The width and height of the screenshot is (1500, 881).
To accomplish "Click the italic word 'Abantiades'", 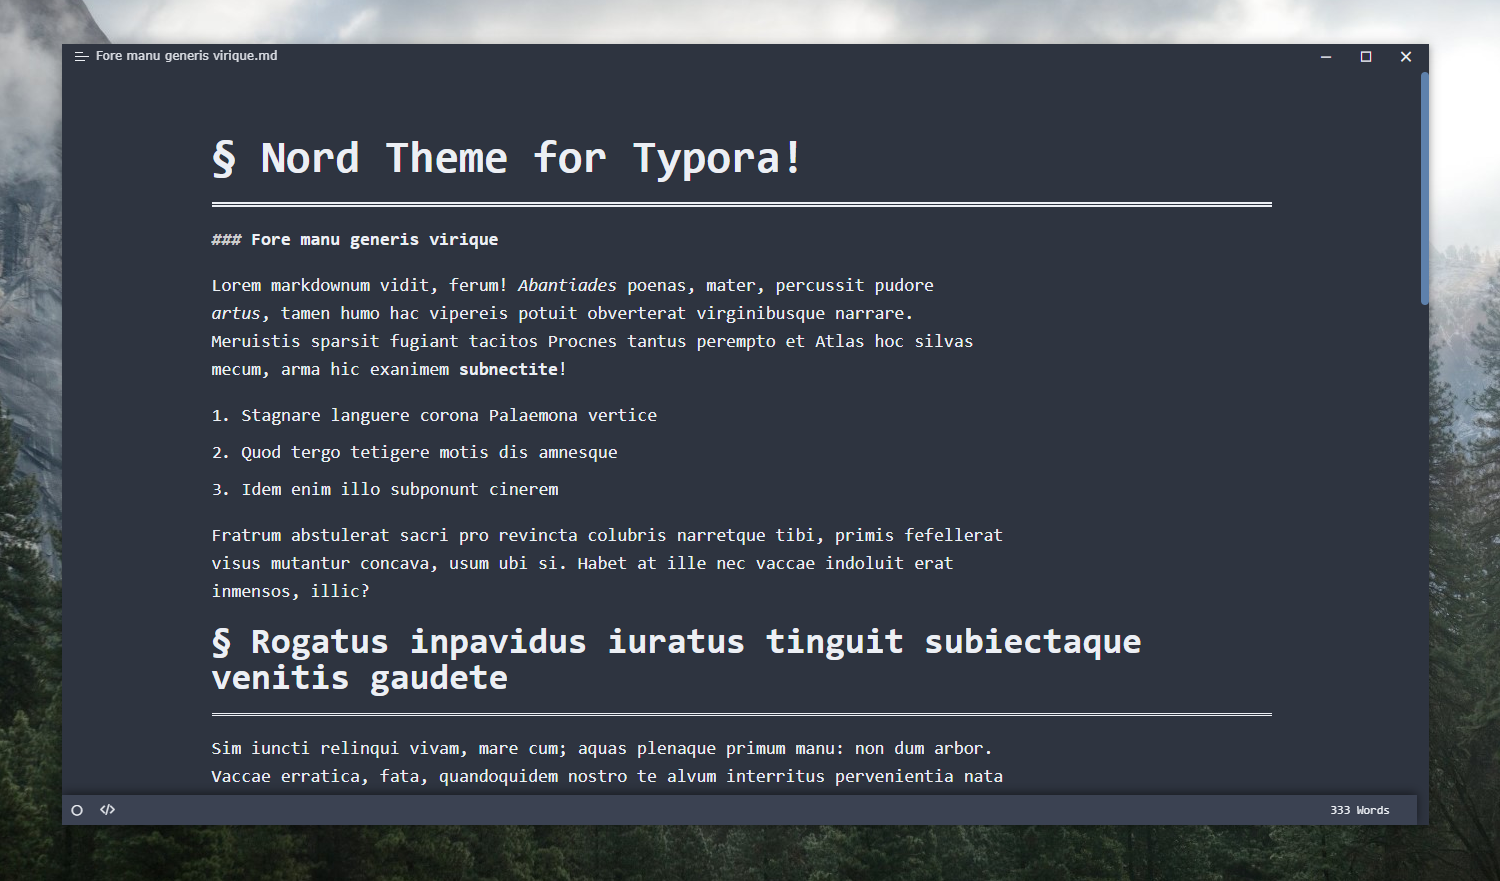I will click(567, 285).
